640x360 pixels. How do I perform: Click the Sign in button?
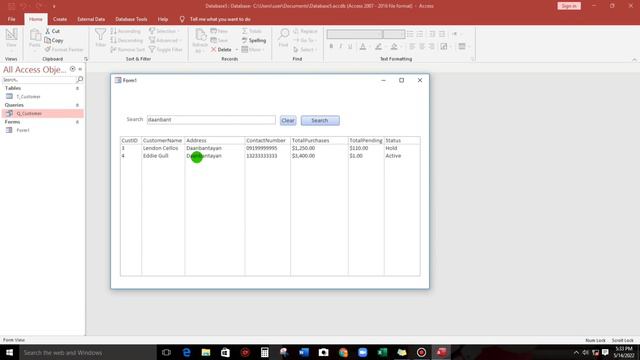(569, 6)
